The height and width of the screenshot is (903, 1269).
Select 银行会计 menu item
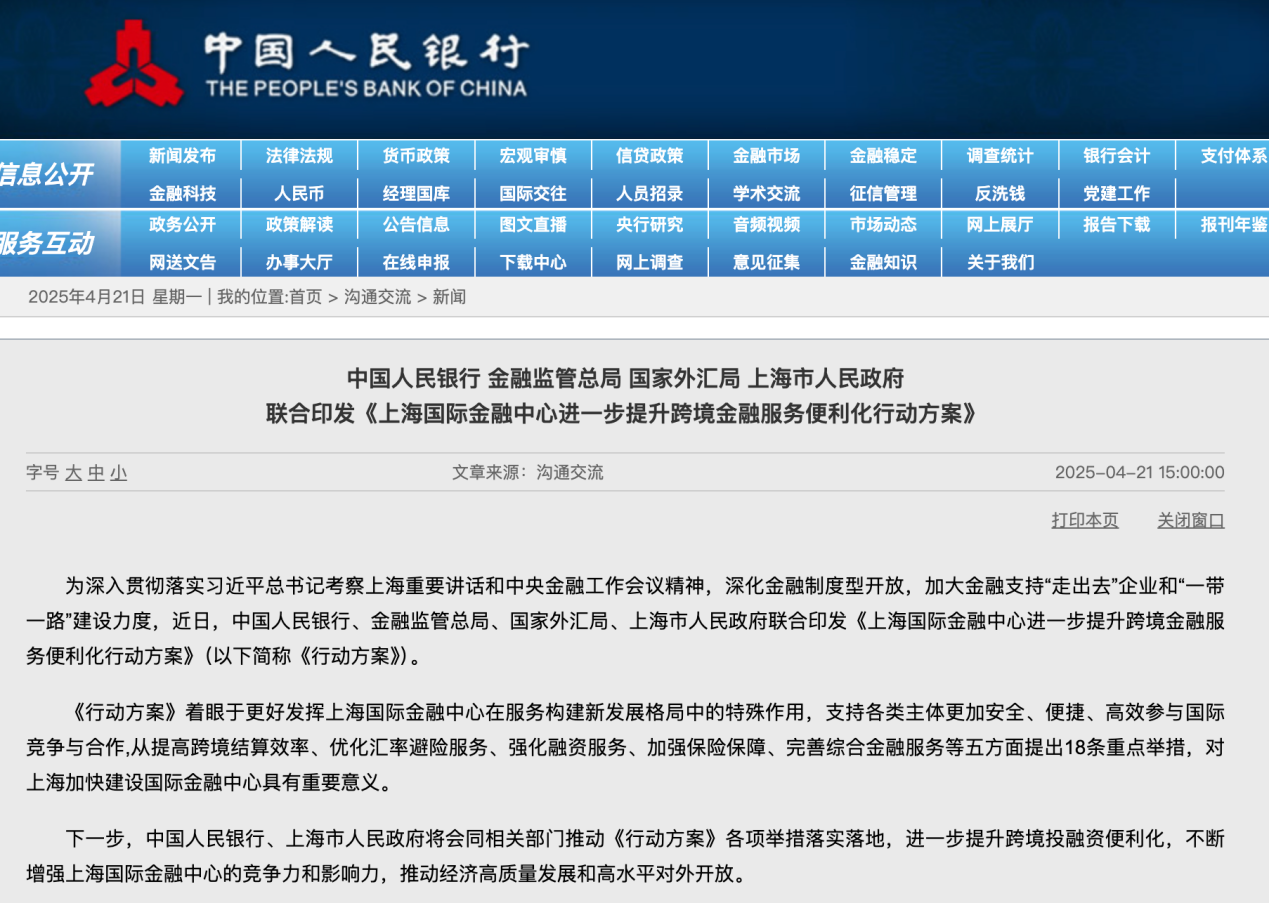pos(1117,156)
